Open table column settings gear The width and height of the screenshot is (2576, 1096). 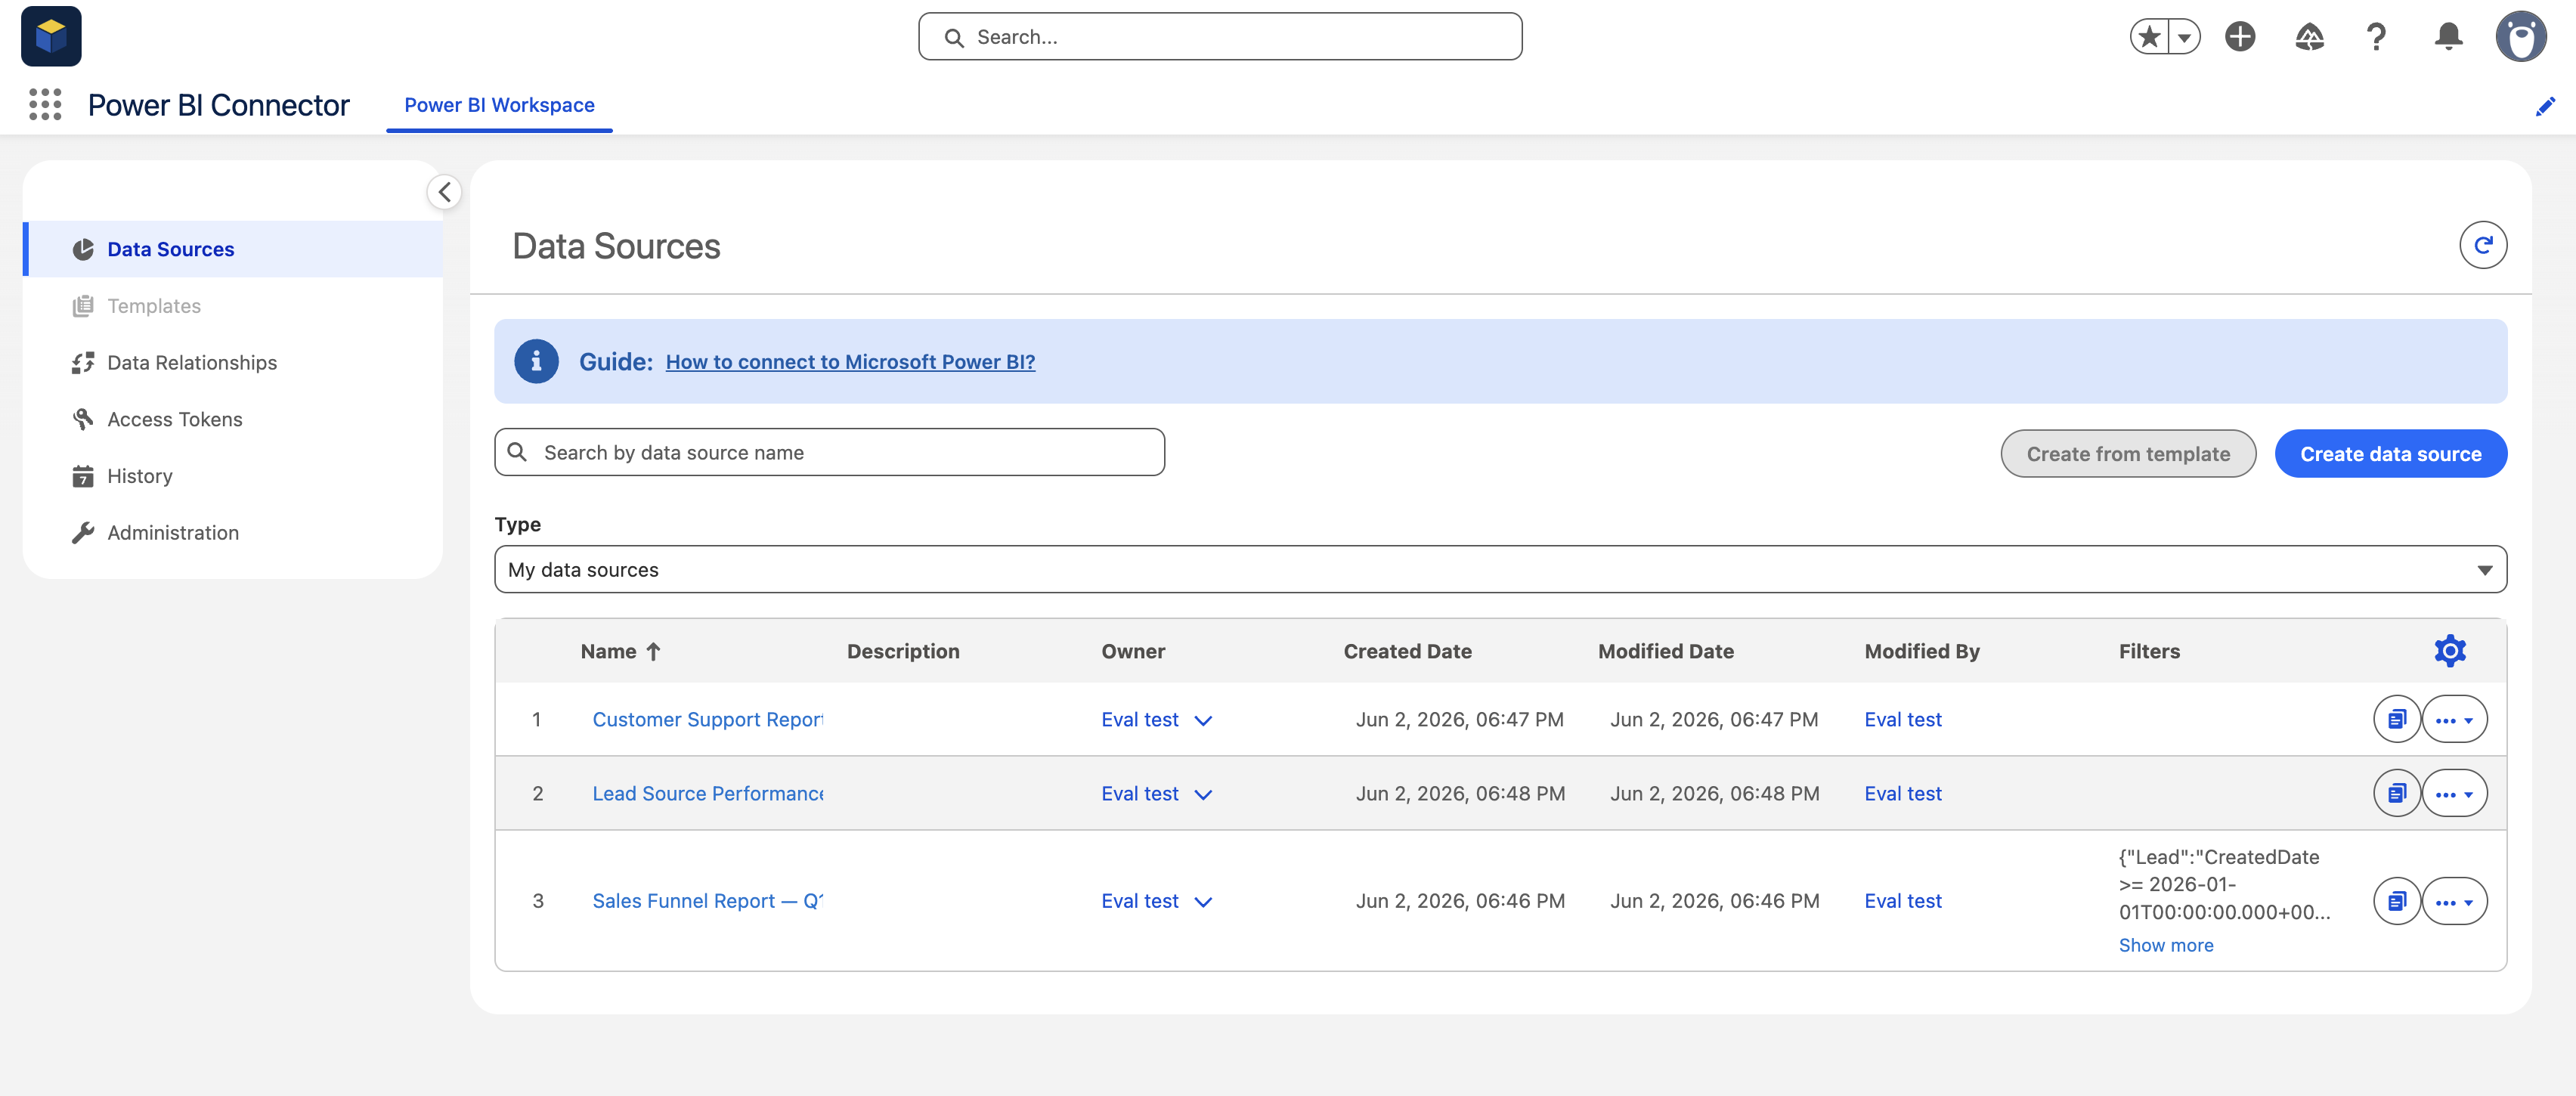pyautogui.click(x=2450, y=651)
